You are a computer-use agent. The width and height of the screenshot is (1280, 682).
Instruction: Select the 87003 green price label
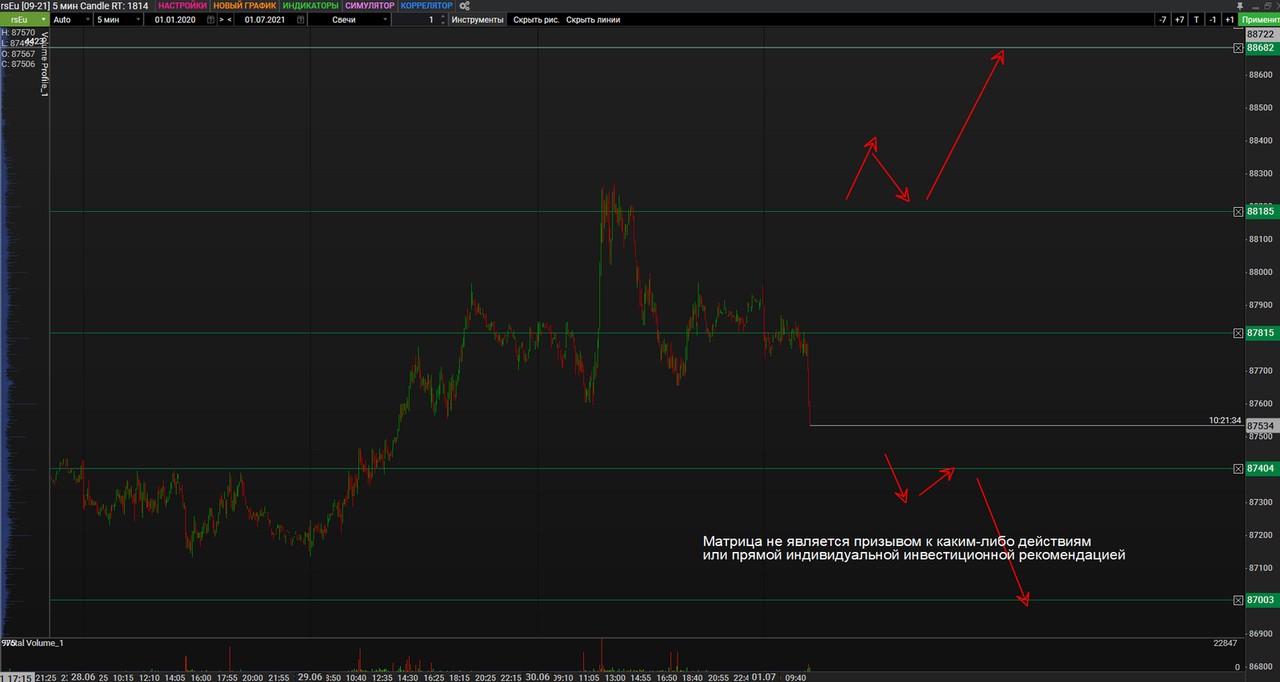click(1261, 599)
